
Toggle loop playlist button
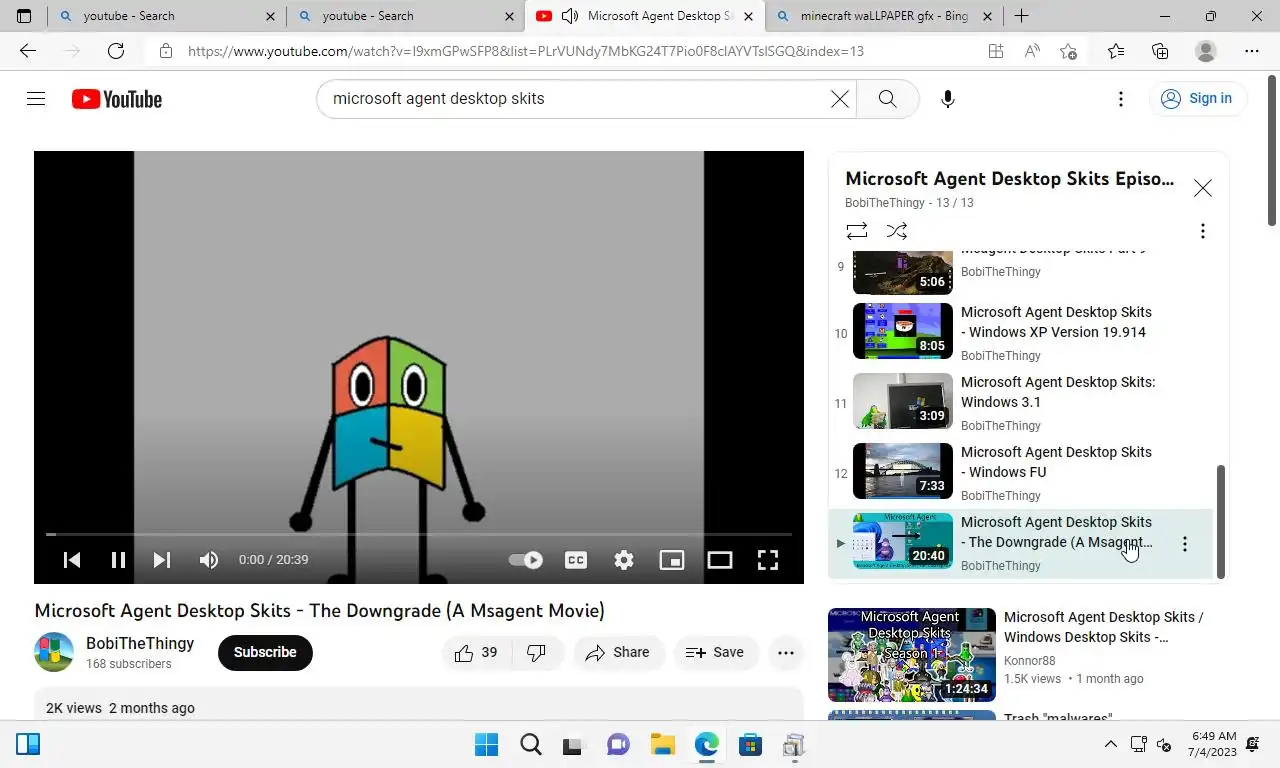tap(857, 231)
